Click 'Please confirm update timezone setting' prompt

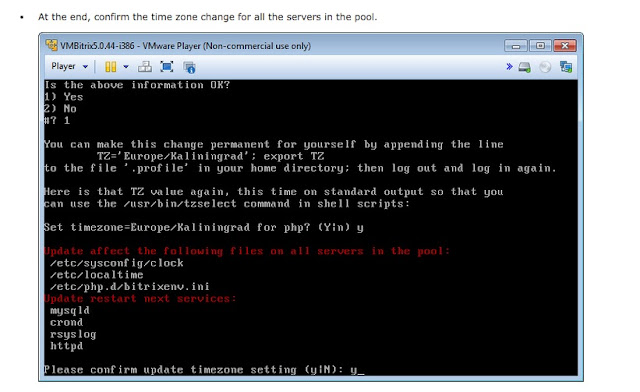coord(204,370)
